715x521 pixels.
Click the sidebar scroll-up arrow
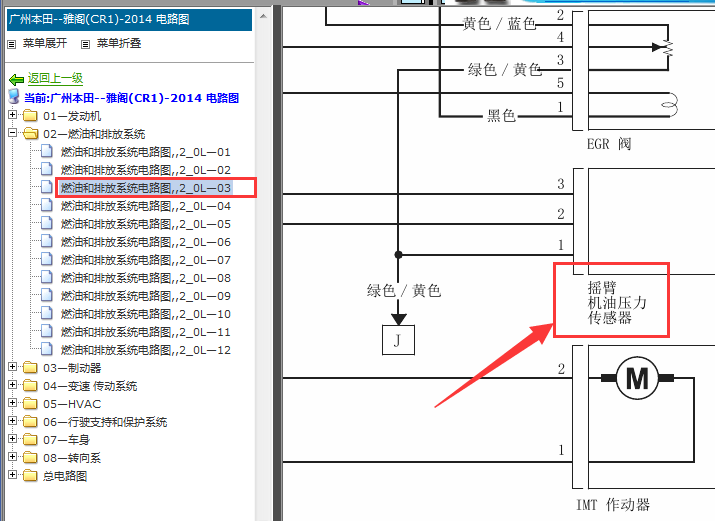click(x=263, y=16)
